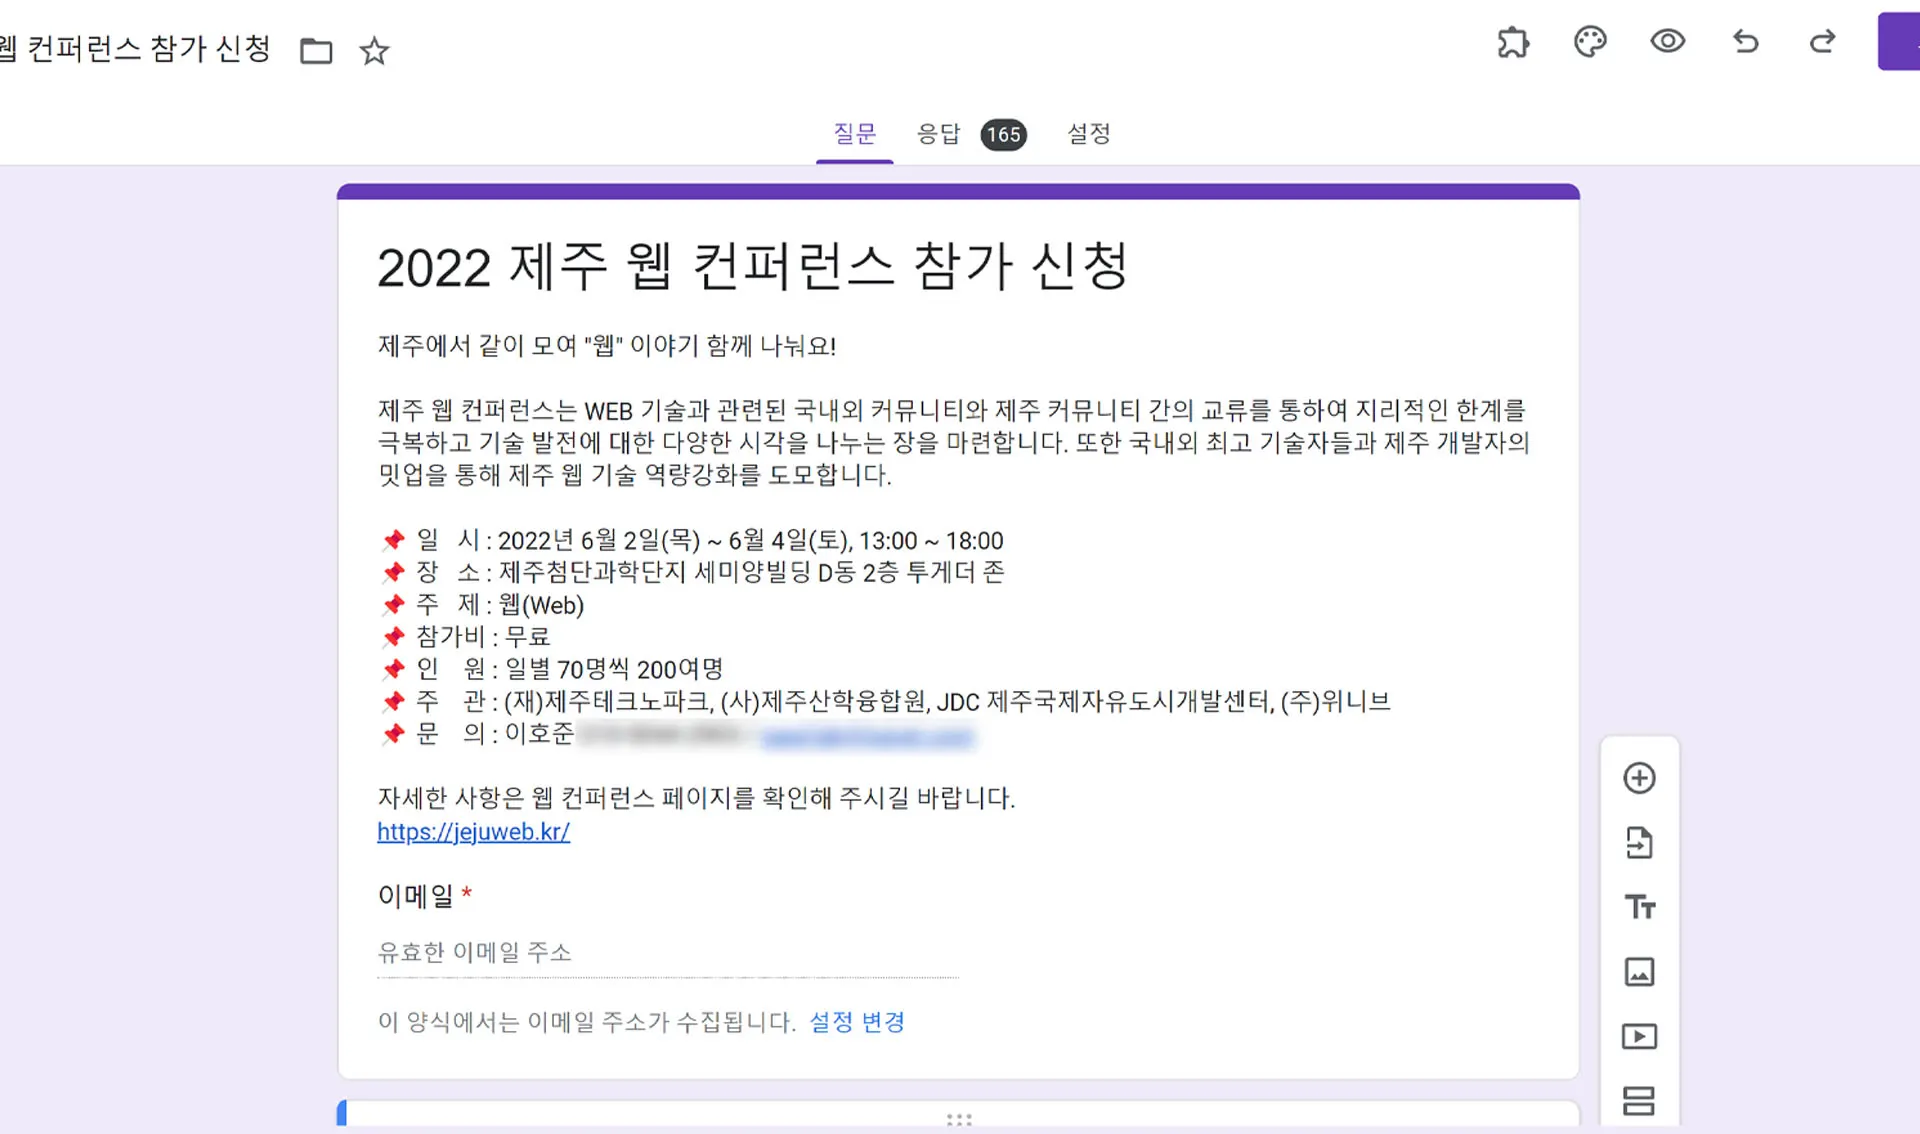Open the theme customization palette icon
1920x1134 pixels.
point(1590,42)
